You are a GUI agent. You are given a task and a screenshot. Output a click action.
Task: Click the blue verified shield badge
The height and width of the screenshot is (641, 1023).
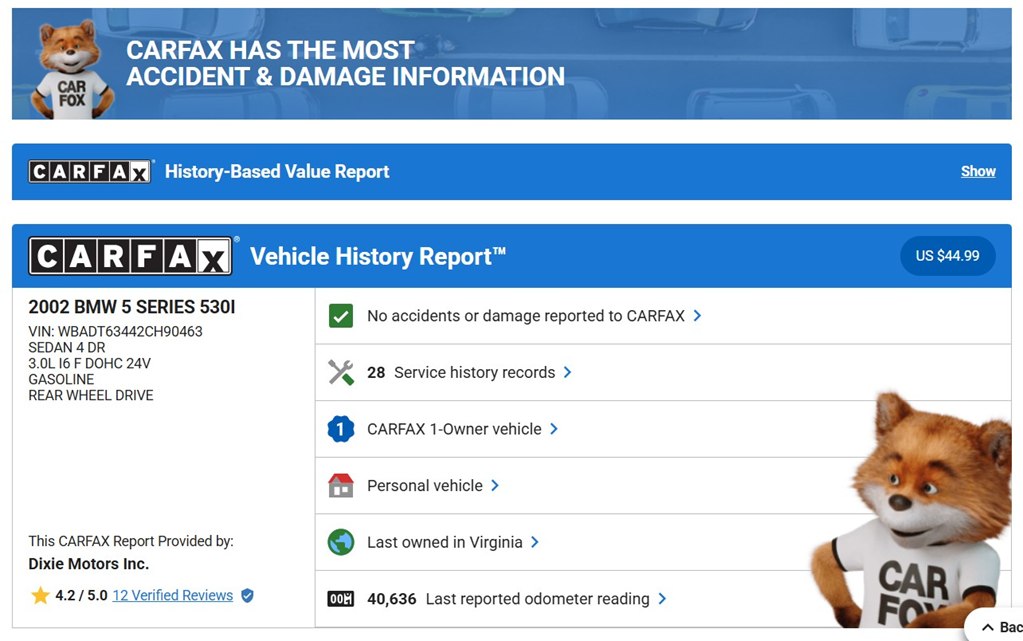pos(247,595)
